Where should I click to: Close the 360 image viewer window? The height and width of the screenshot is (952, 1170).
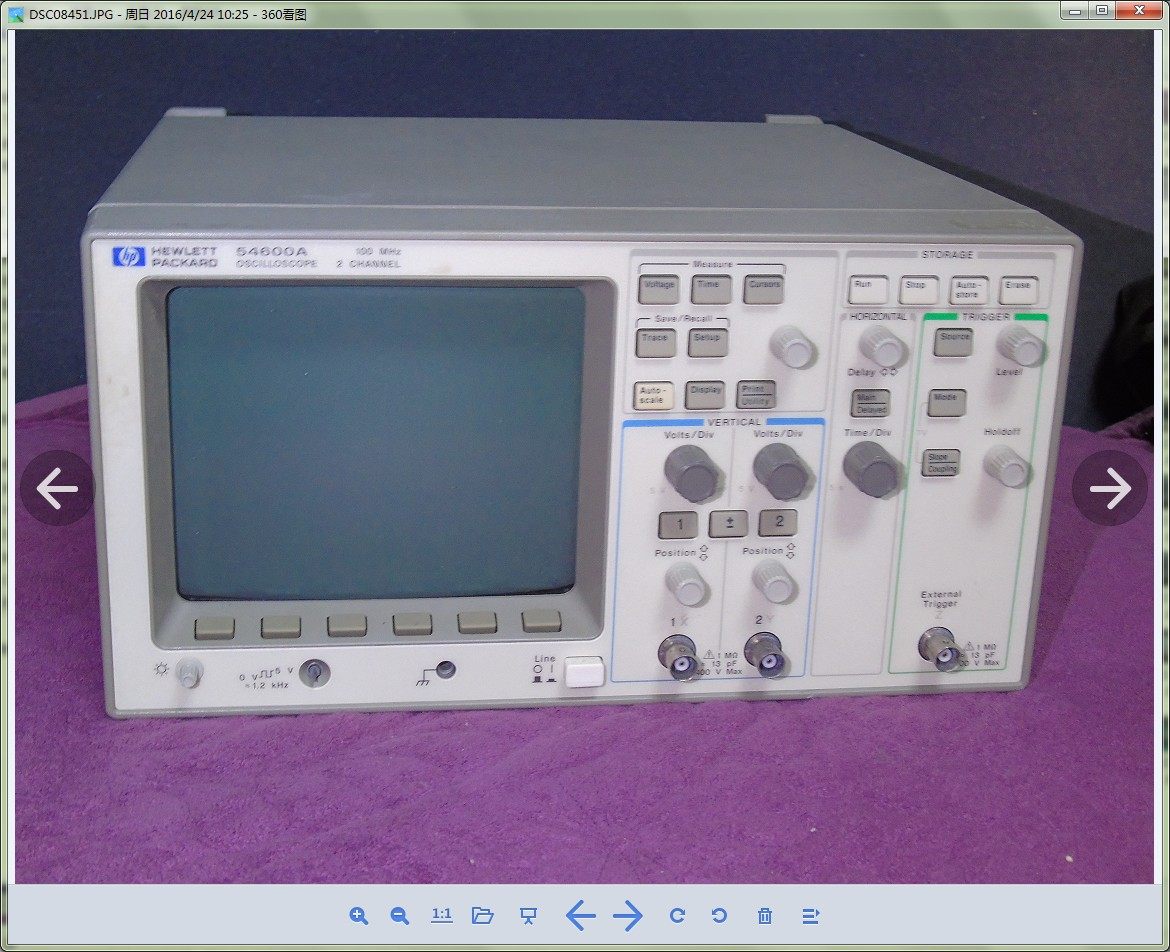coord(1139,10)
